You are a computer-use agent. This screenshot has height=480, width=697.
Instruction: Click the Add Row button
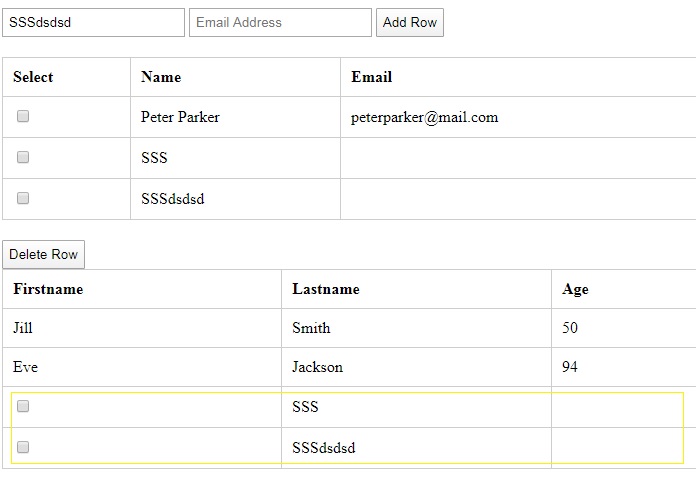tap(409, 22)
